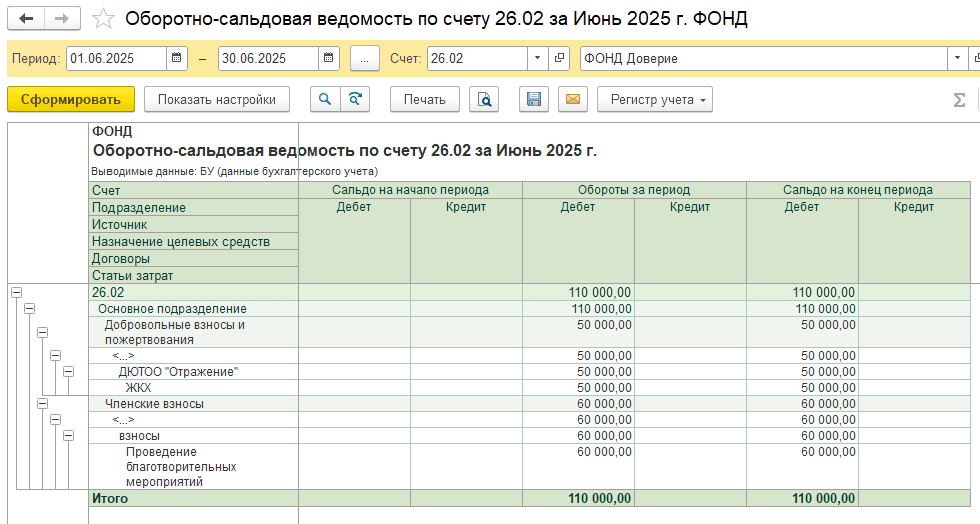980x524 pixels.
Task: Open print preview icon
Action: [x=485, y=99]
